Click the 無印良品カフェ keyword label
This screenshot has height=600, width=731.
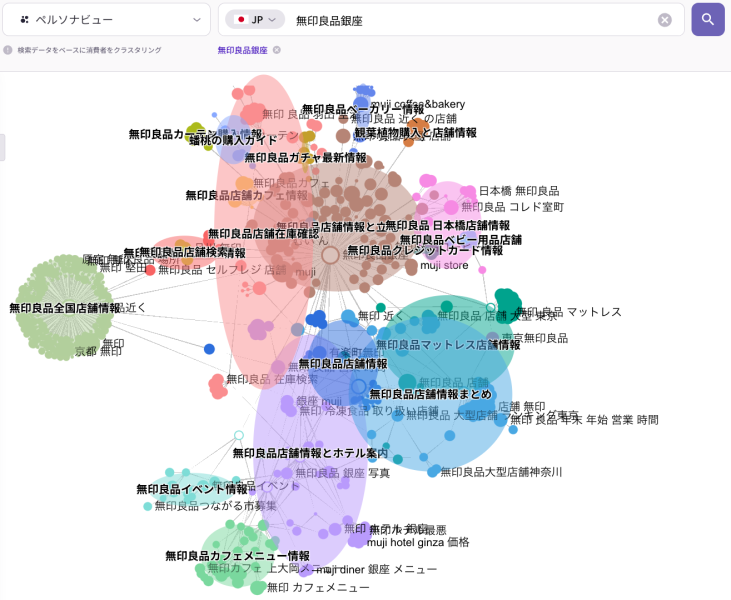coord(291,183)
